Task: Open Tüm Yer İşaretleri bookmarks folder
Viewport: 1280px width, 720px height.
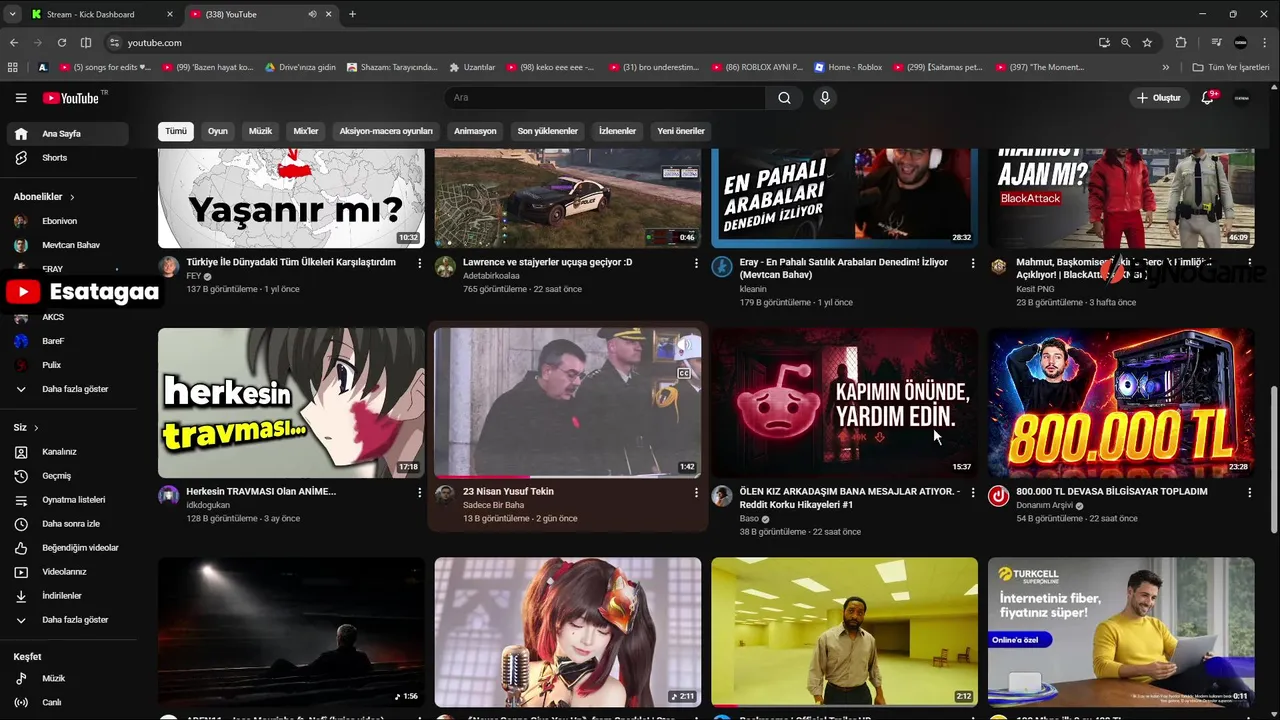Action: coord(1231,67)
